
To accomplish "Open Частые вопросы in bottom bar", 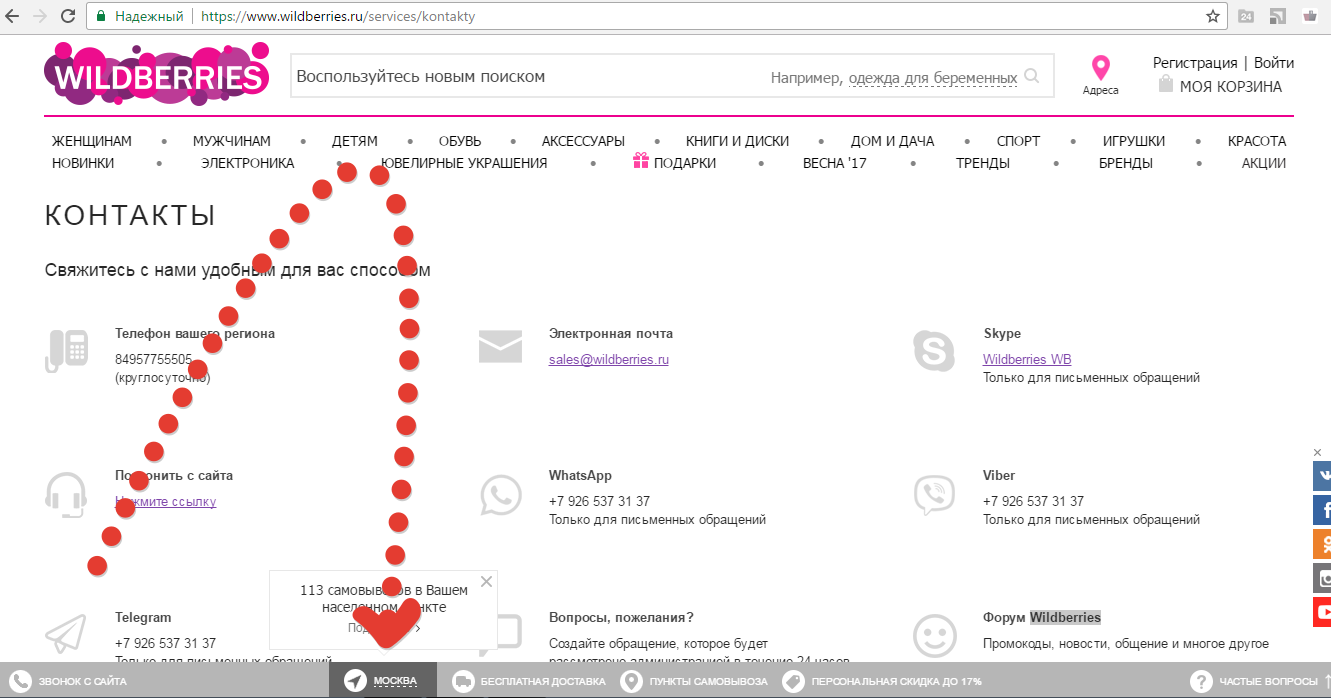I will 1254,681.
